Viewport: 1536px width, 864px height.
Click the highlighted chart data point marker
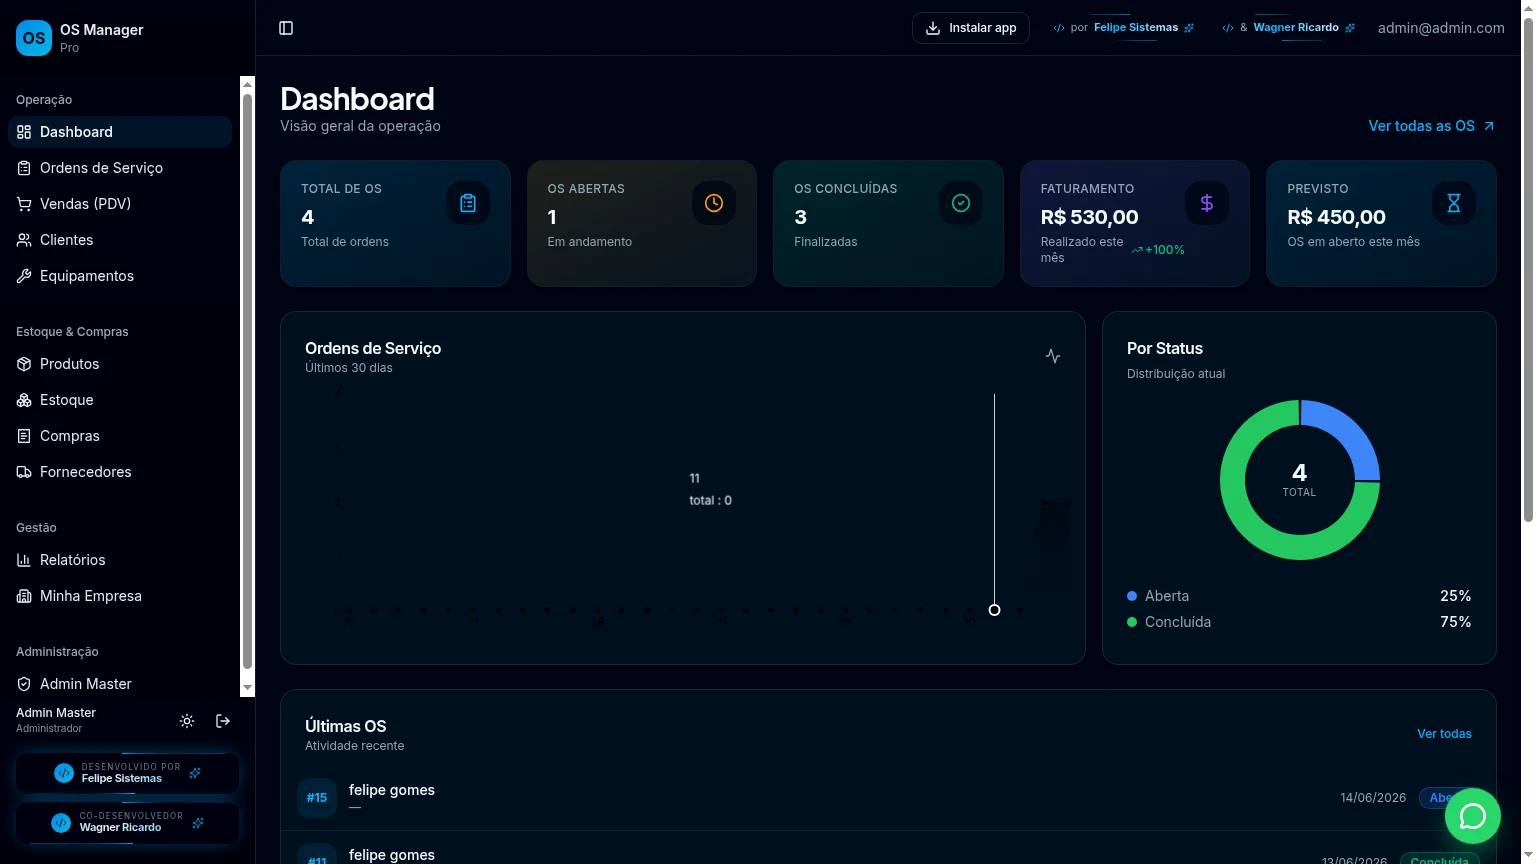click(x=994, y=610)
